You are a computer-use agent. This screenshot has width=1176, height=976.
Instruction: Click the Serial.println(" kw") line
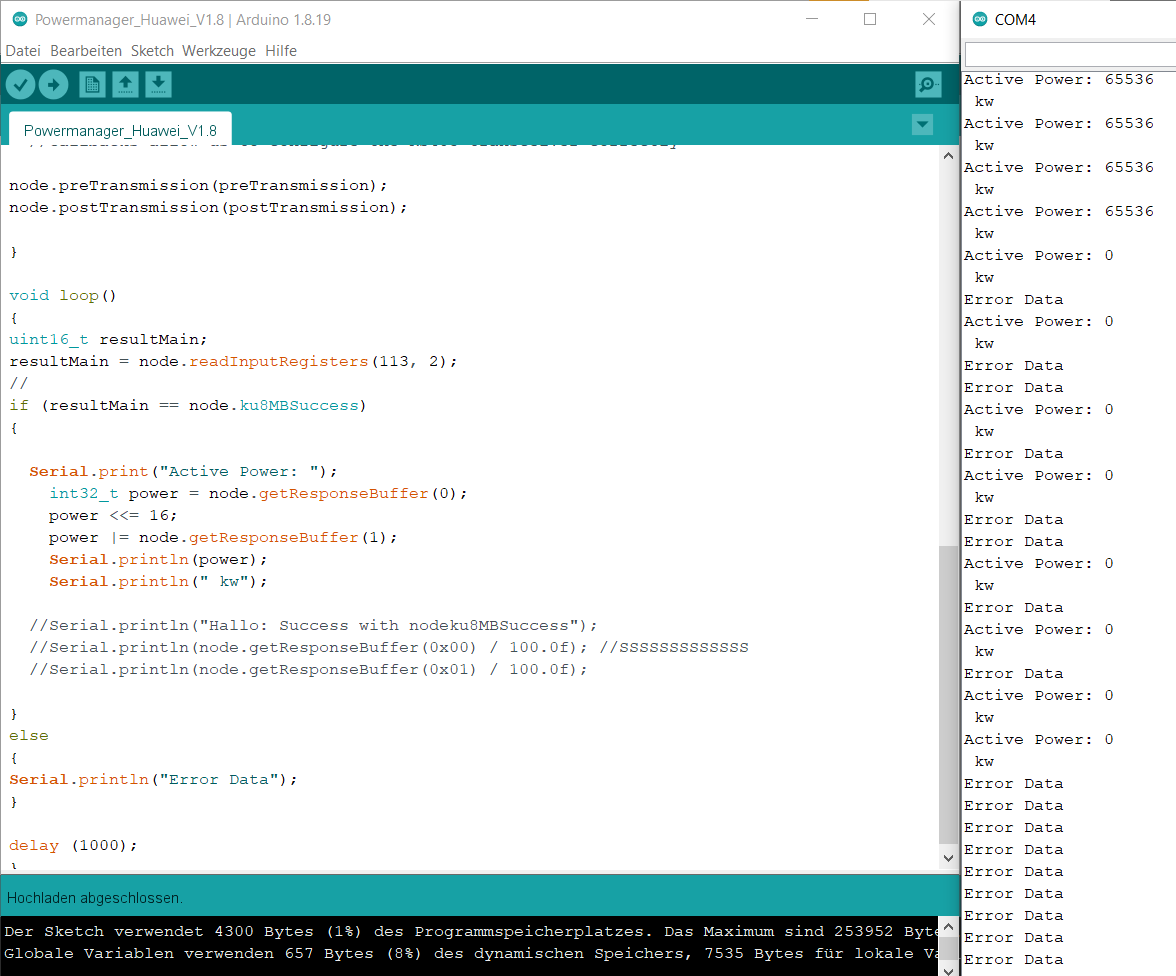(158, 581)
